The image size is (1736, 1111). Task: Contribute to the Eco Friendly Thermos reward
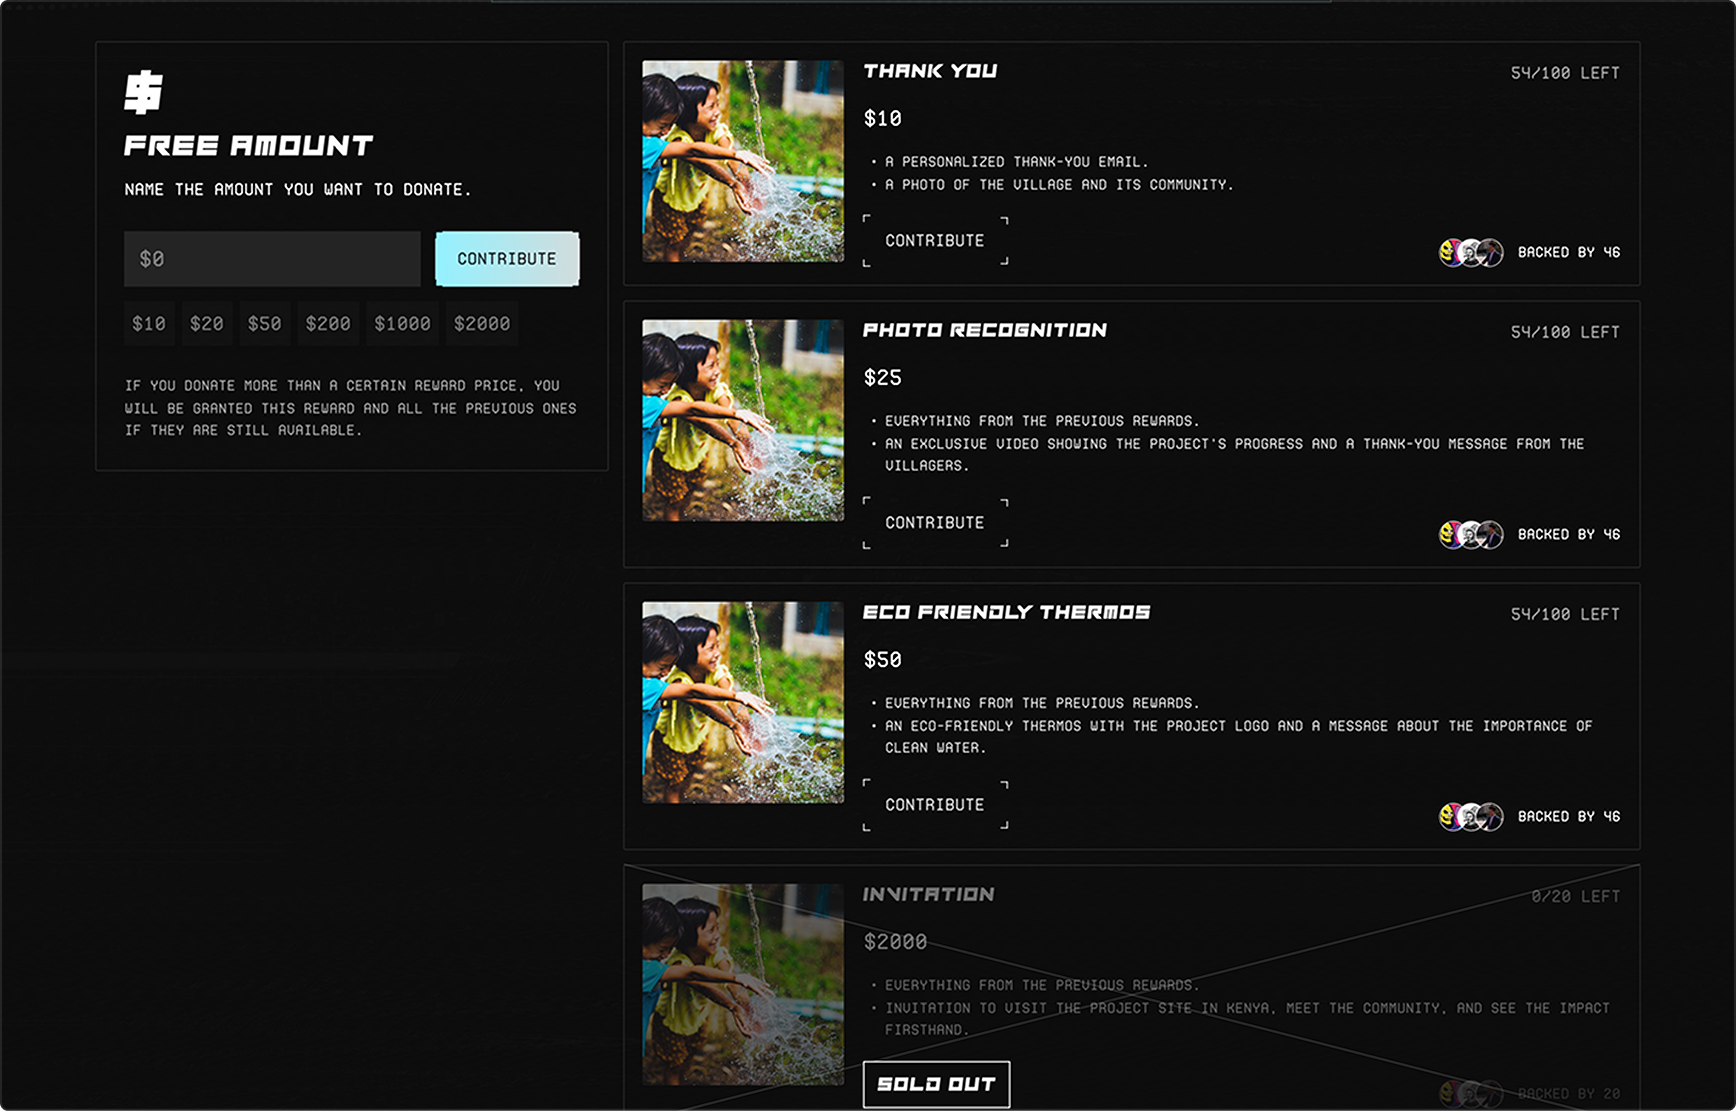935,805
